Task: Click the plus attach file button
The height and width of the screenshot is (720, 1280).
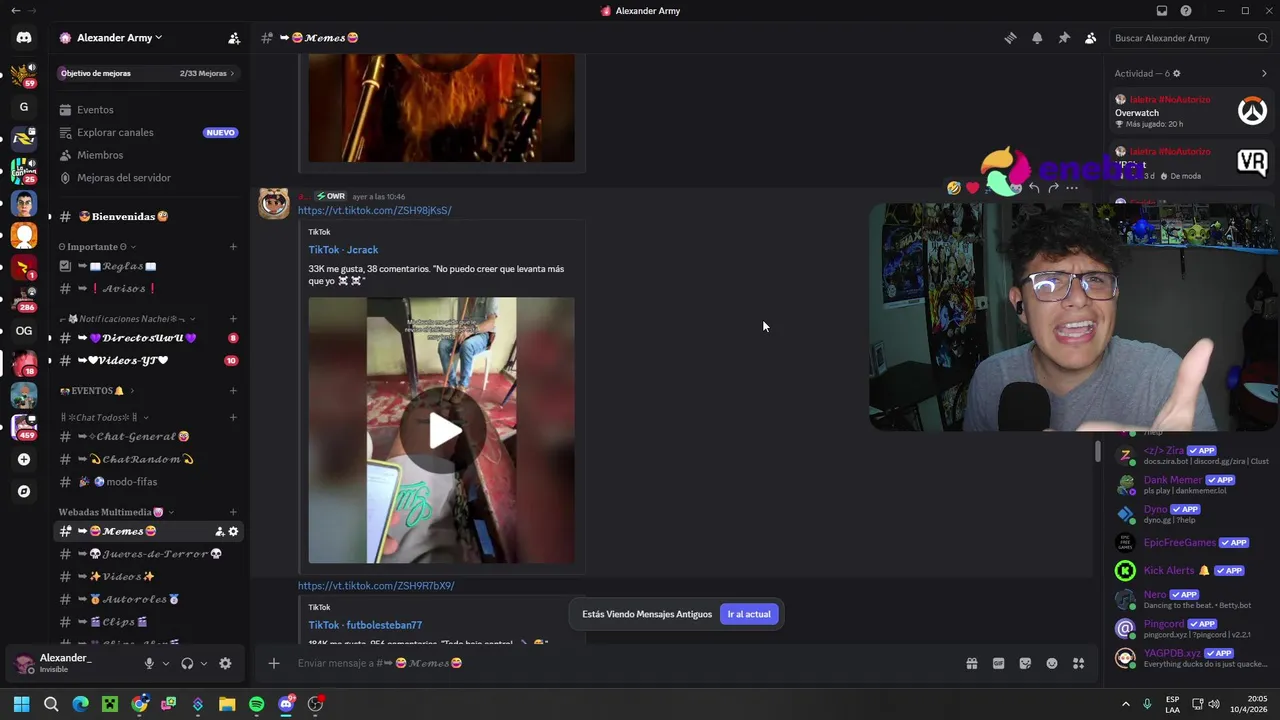Action: point(273,663)
